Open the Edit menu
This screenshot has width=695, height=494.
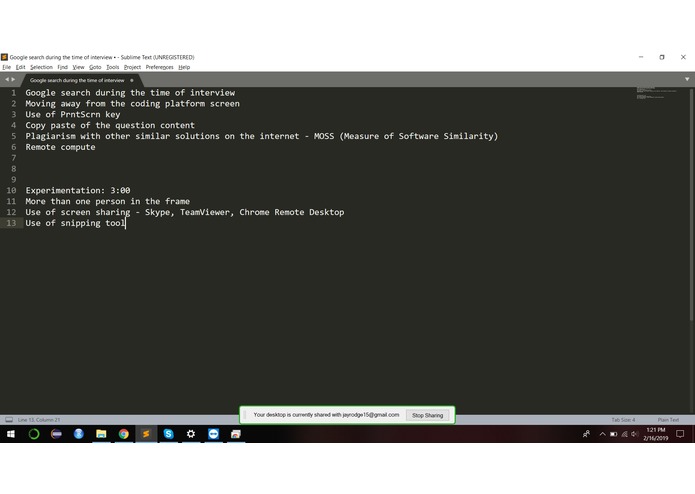(20, 67)
